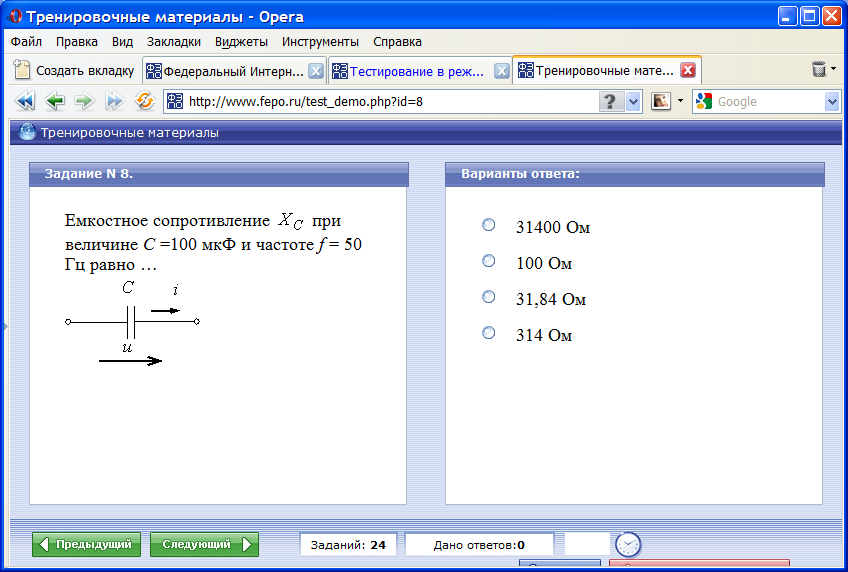Screen dimensions: 848x572
Task: Open the image mode dropdown arrow
Action: (x=680, y=101)
